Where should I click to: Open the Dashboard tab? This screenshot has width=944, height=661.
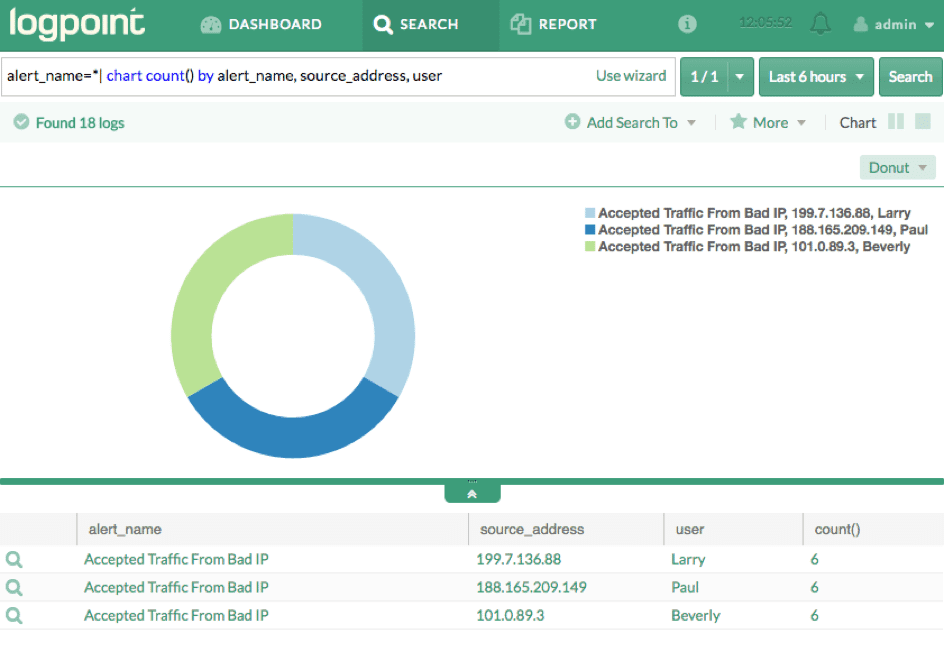pyautogui.click(x=261, y=24)
